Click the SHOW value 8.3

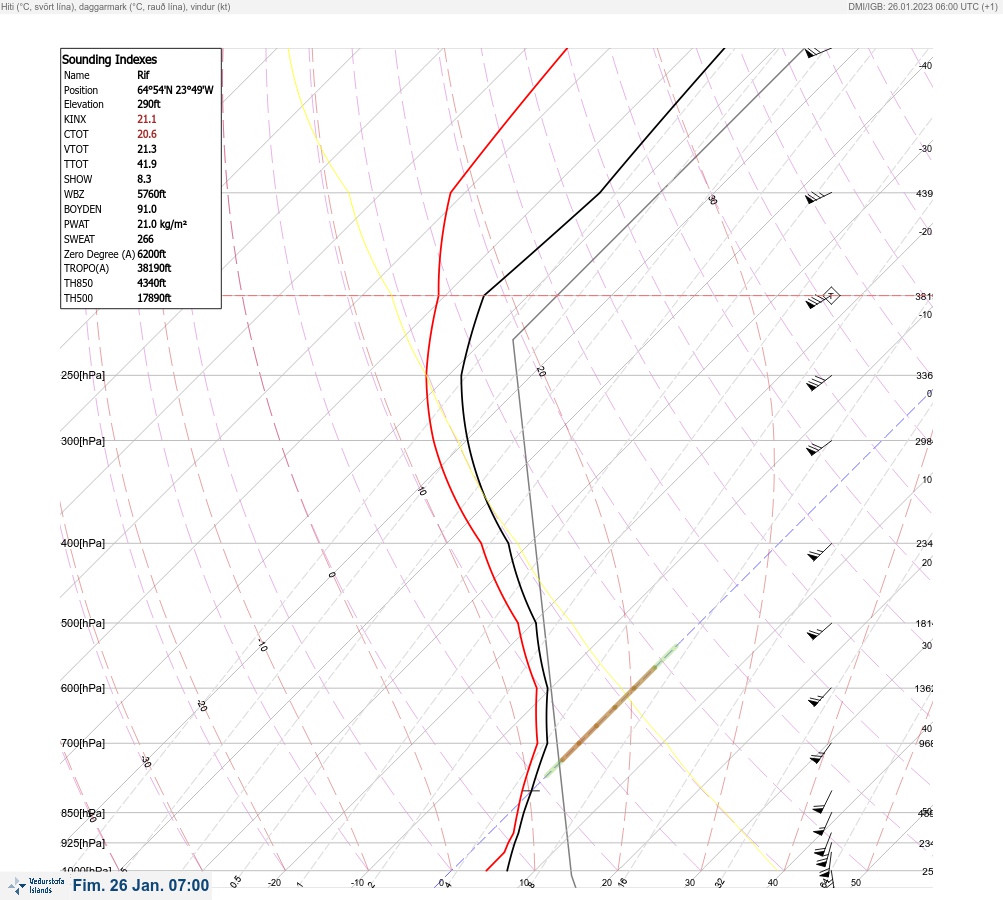[x=144, y=179]
